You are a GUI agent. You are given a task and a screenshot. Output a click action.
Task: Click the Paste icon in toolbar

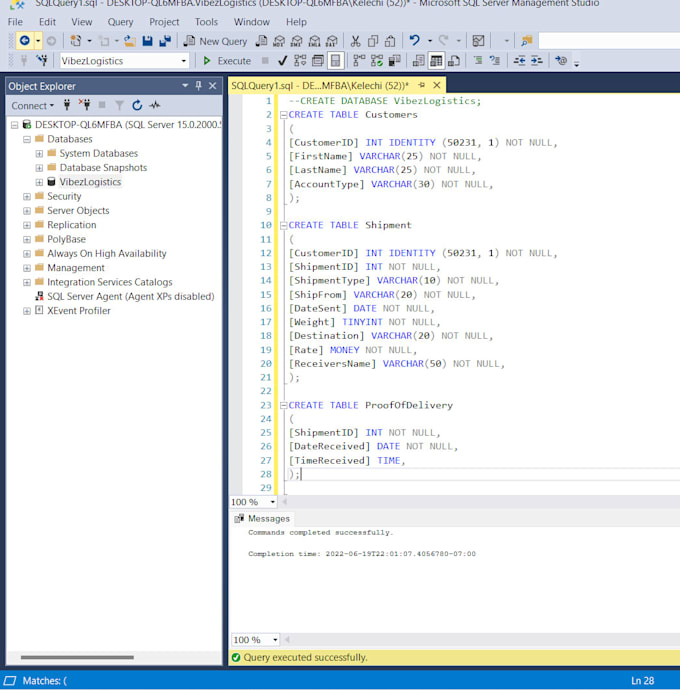click(390, 41)
